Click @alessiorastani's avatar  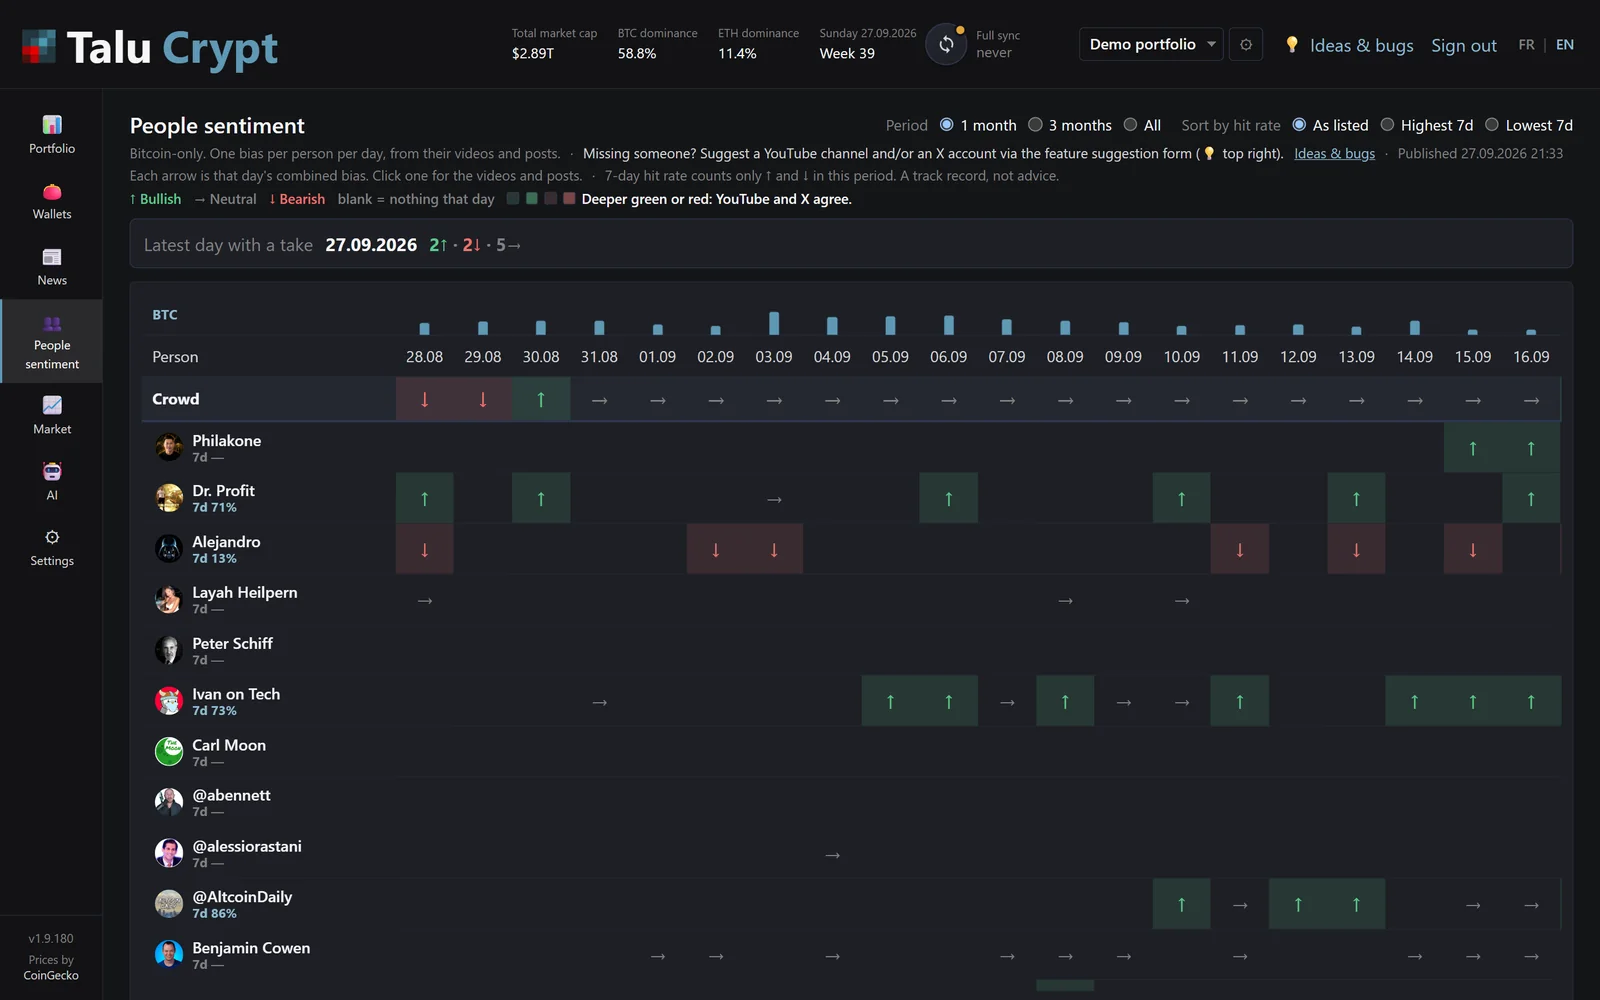point(169,853)
